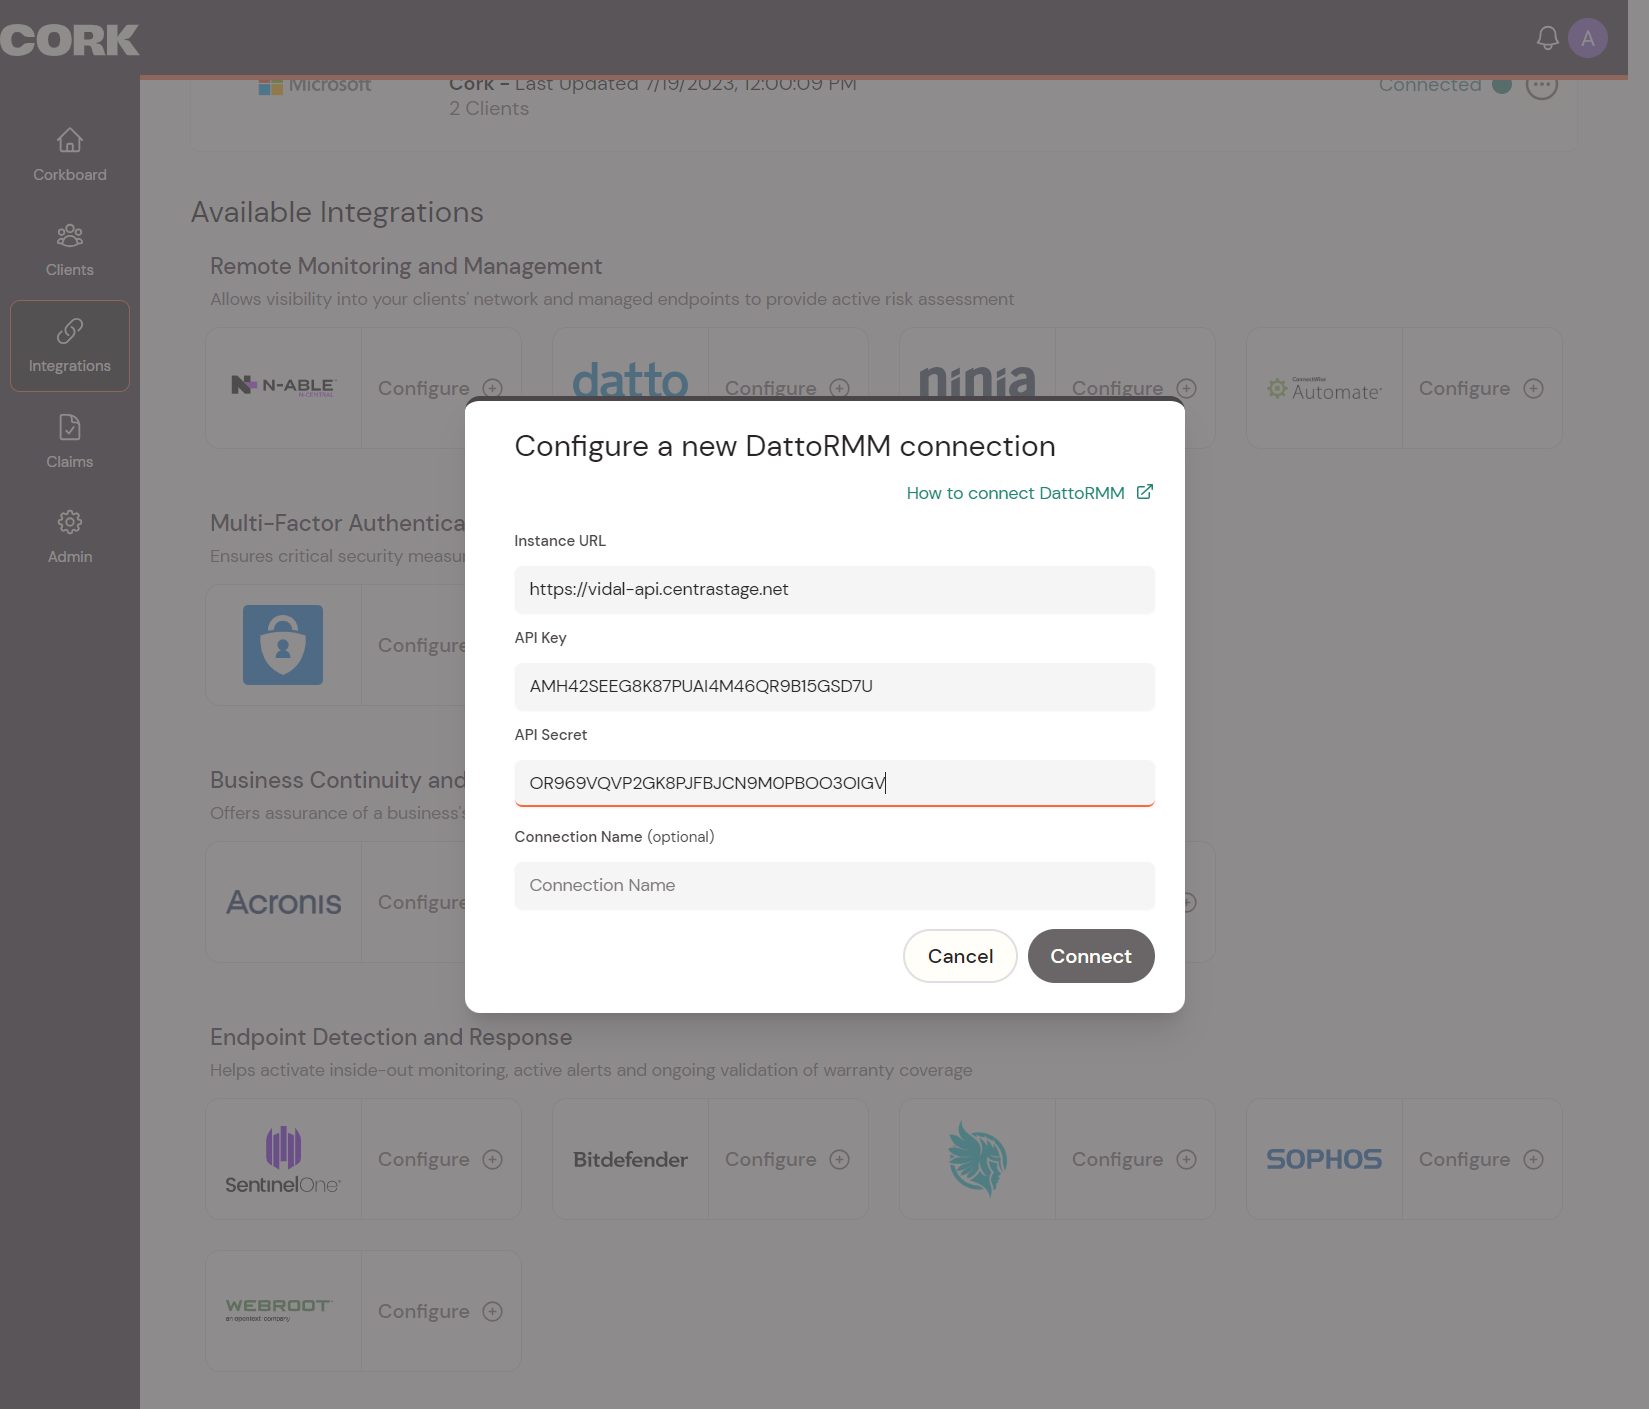Click the Acronis logo
The width and height of the screenshot is (1649, 1409).
pyautogui.click(x=284, y=902)
